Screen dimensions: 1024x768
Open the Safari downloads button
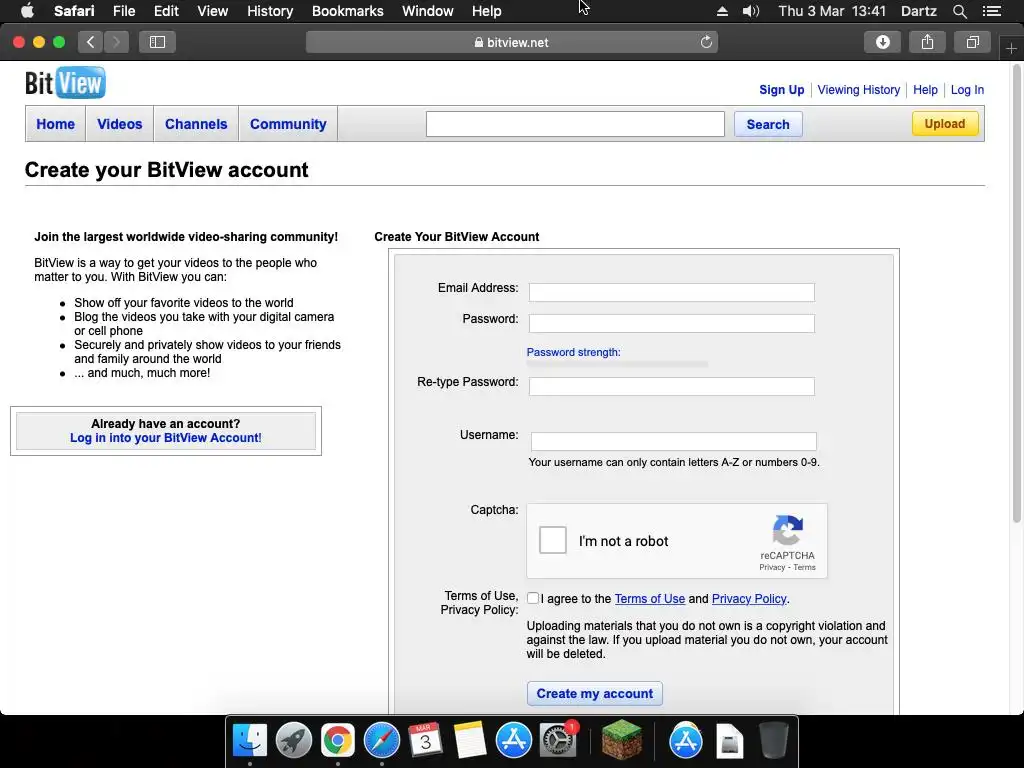tap(882, 42)
